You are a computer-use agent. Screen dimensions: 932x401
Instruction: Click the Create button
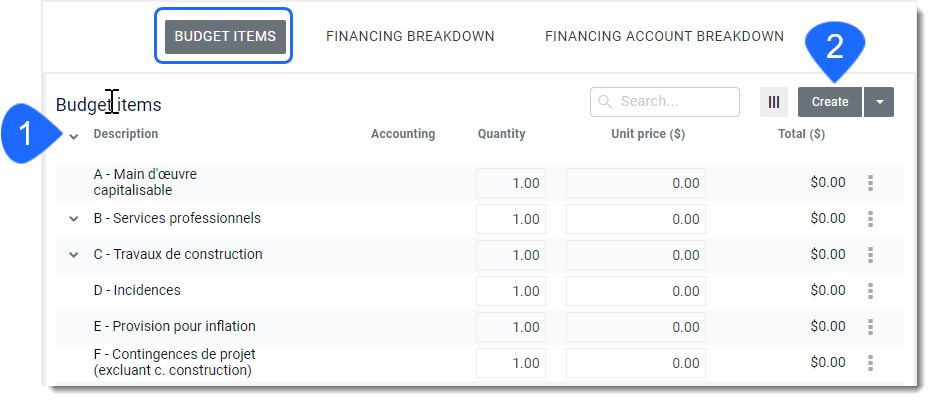point(830,102)
